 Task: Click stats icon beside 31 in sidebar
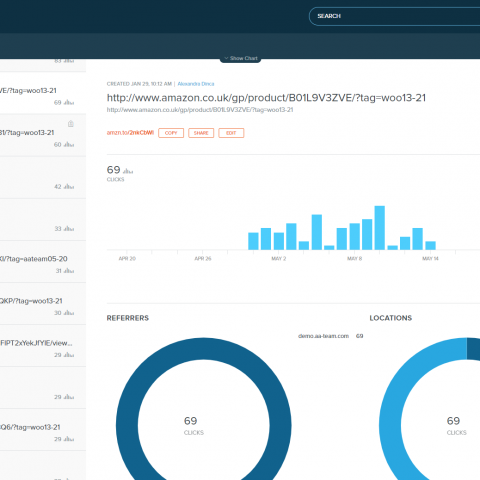point(69,271)
